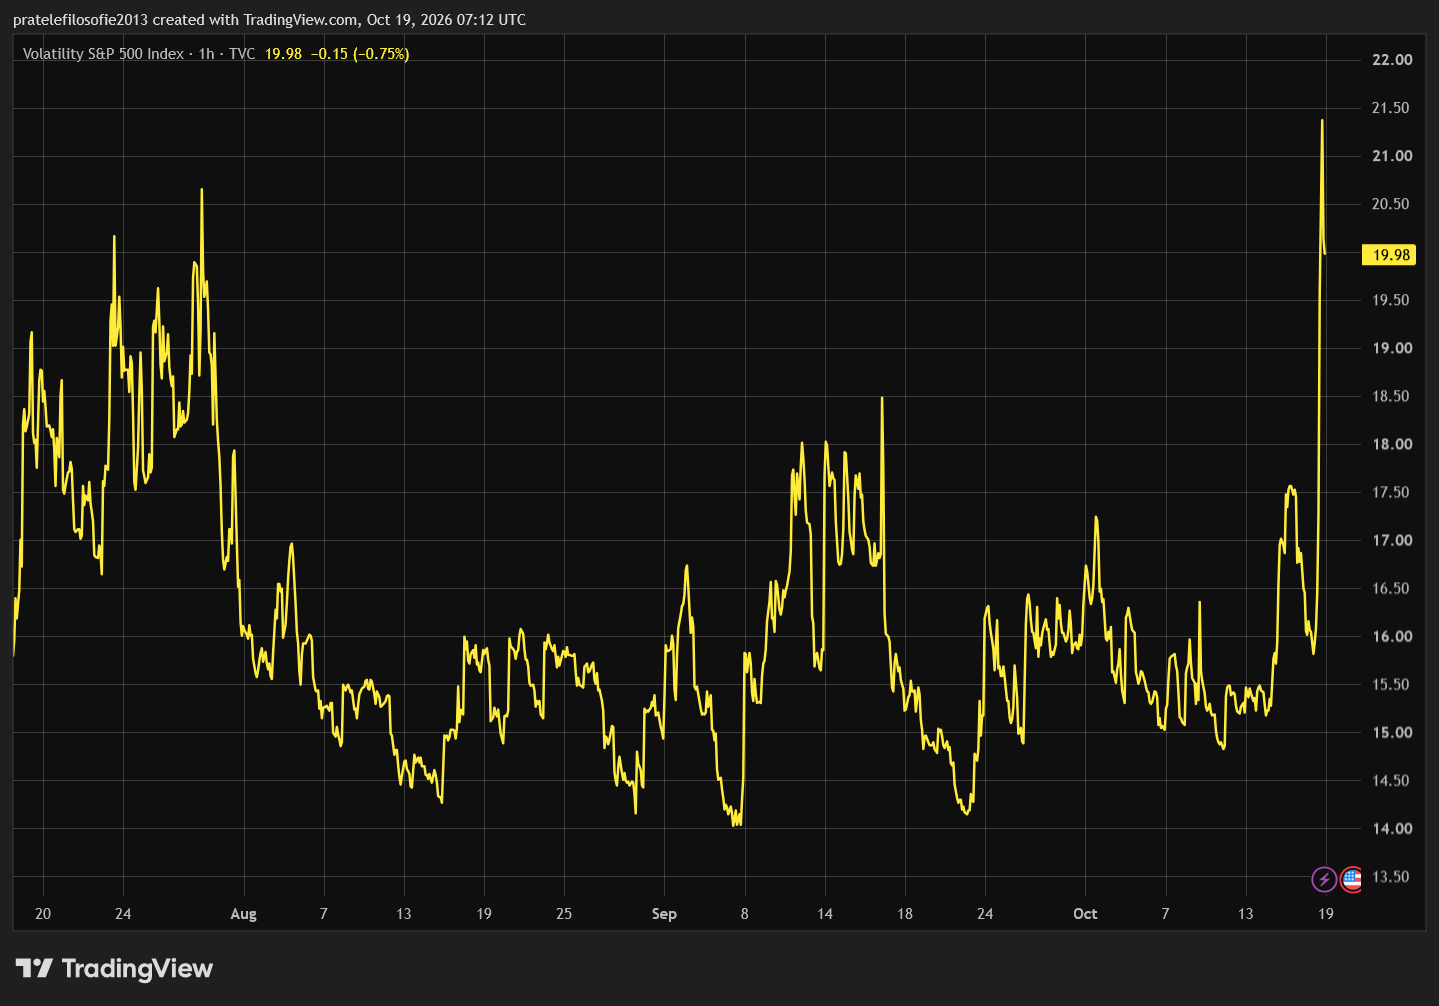Click the Oct label on the time axis
Viewport: 1439px width, 1006px height.
tap(1085, 914)
